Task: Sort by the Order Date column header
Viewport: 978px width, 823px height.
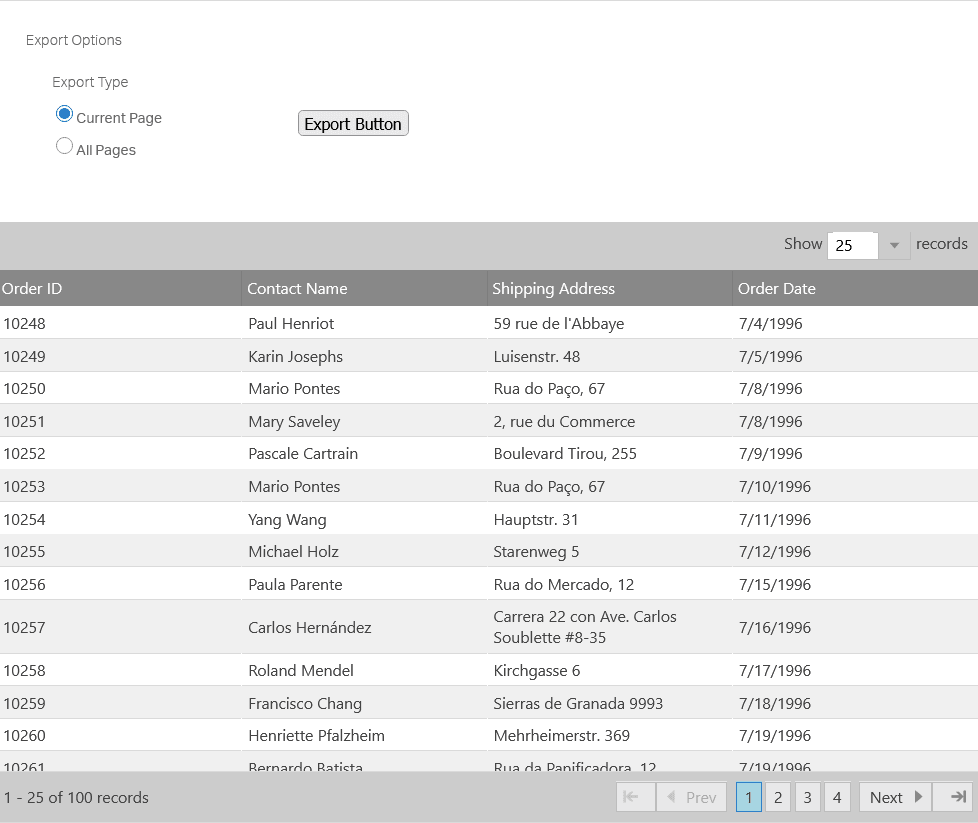Action: pyautogui.click(x=855, y=288)
